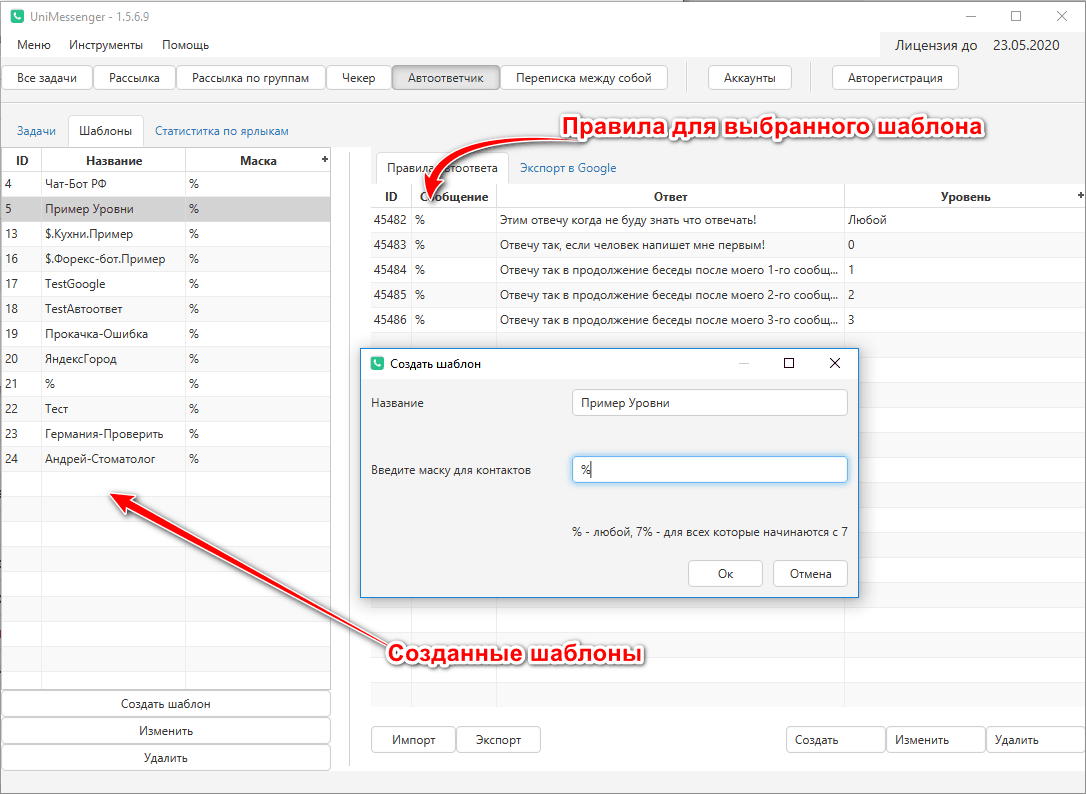Open the Рассылка по группам section
This screenshot has width=1086, height=794.
[250, 78]
